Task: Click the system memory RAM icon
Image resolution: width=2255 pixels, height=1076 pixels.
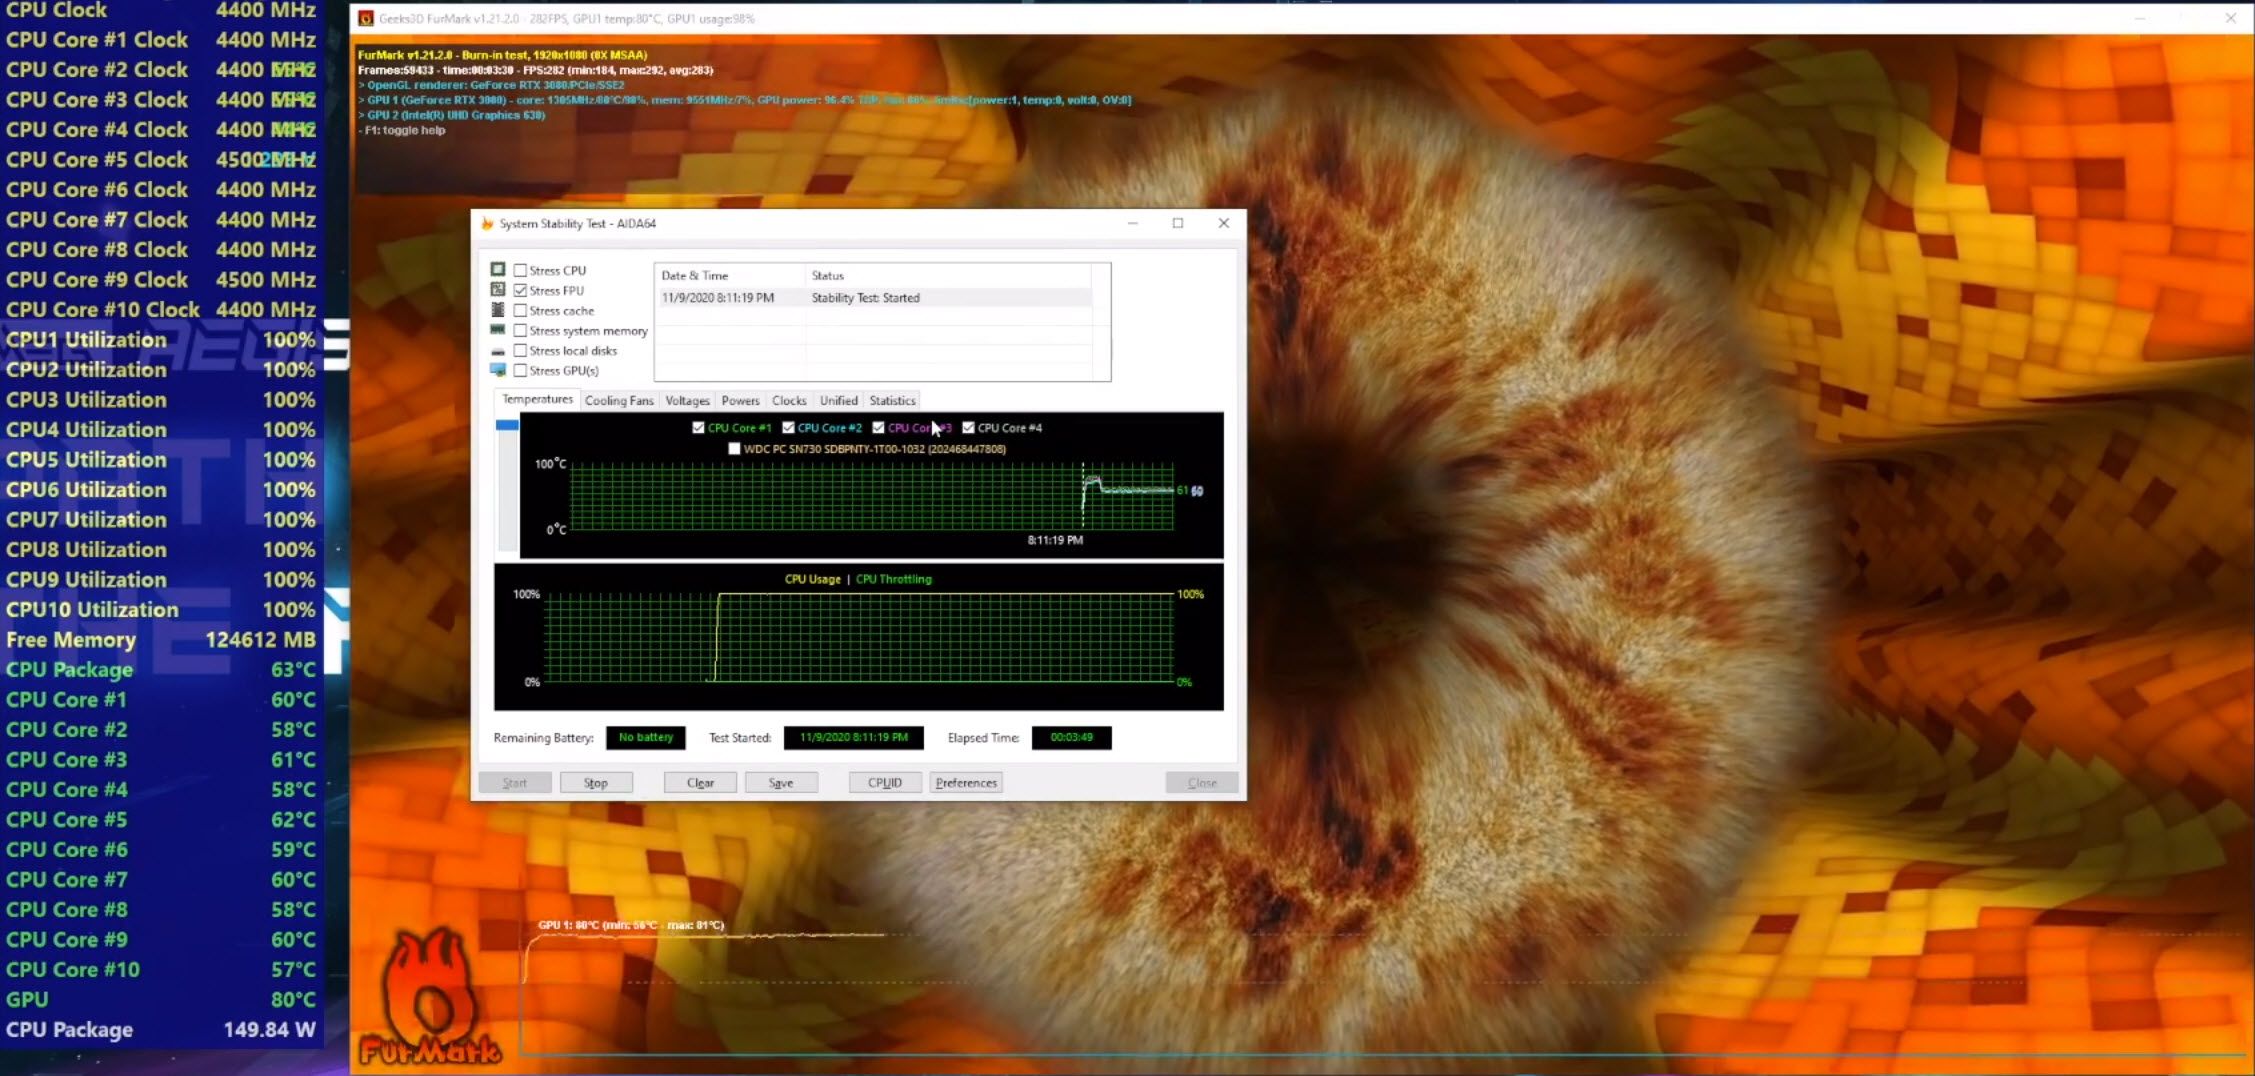Action: pos(498,330)
